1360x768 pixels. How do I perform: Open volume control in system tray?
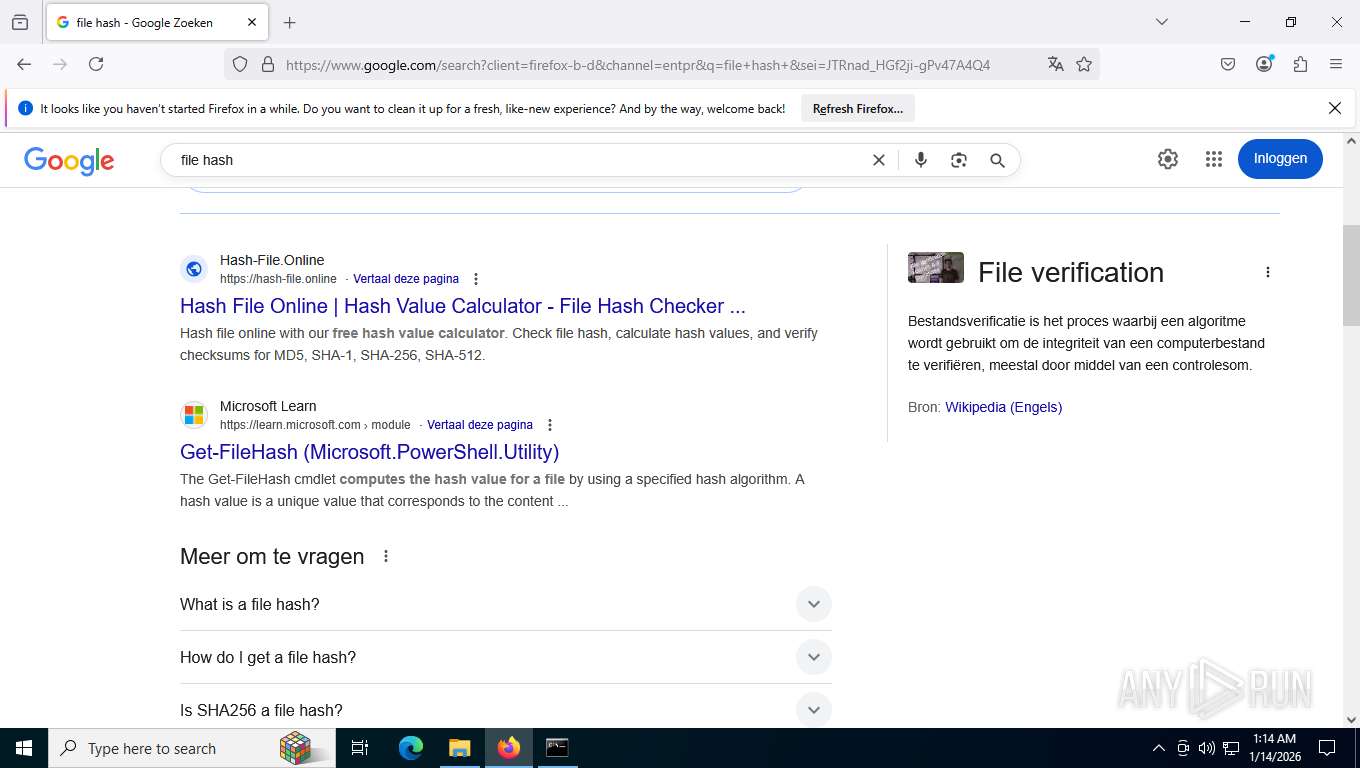tap(1206, 748)
